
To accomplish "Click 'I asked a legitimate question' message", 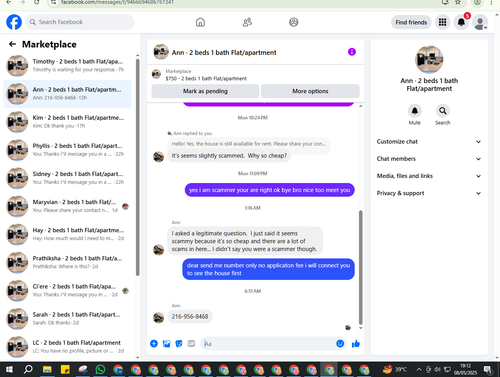I will 245,241.
